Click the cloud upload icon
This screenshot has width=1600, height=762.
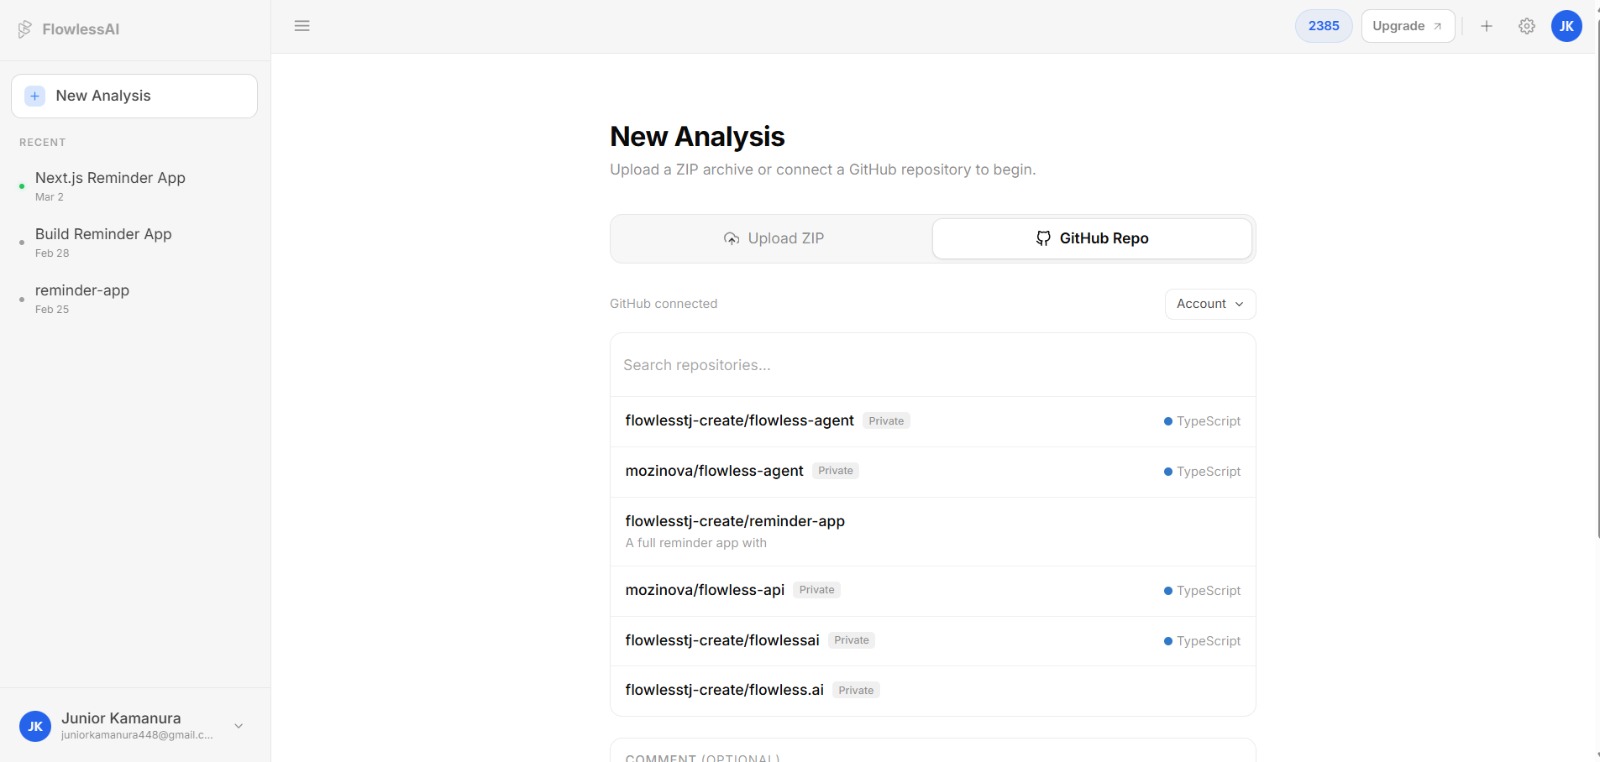732,239
